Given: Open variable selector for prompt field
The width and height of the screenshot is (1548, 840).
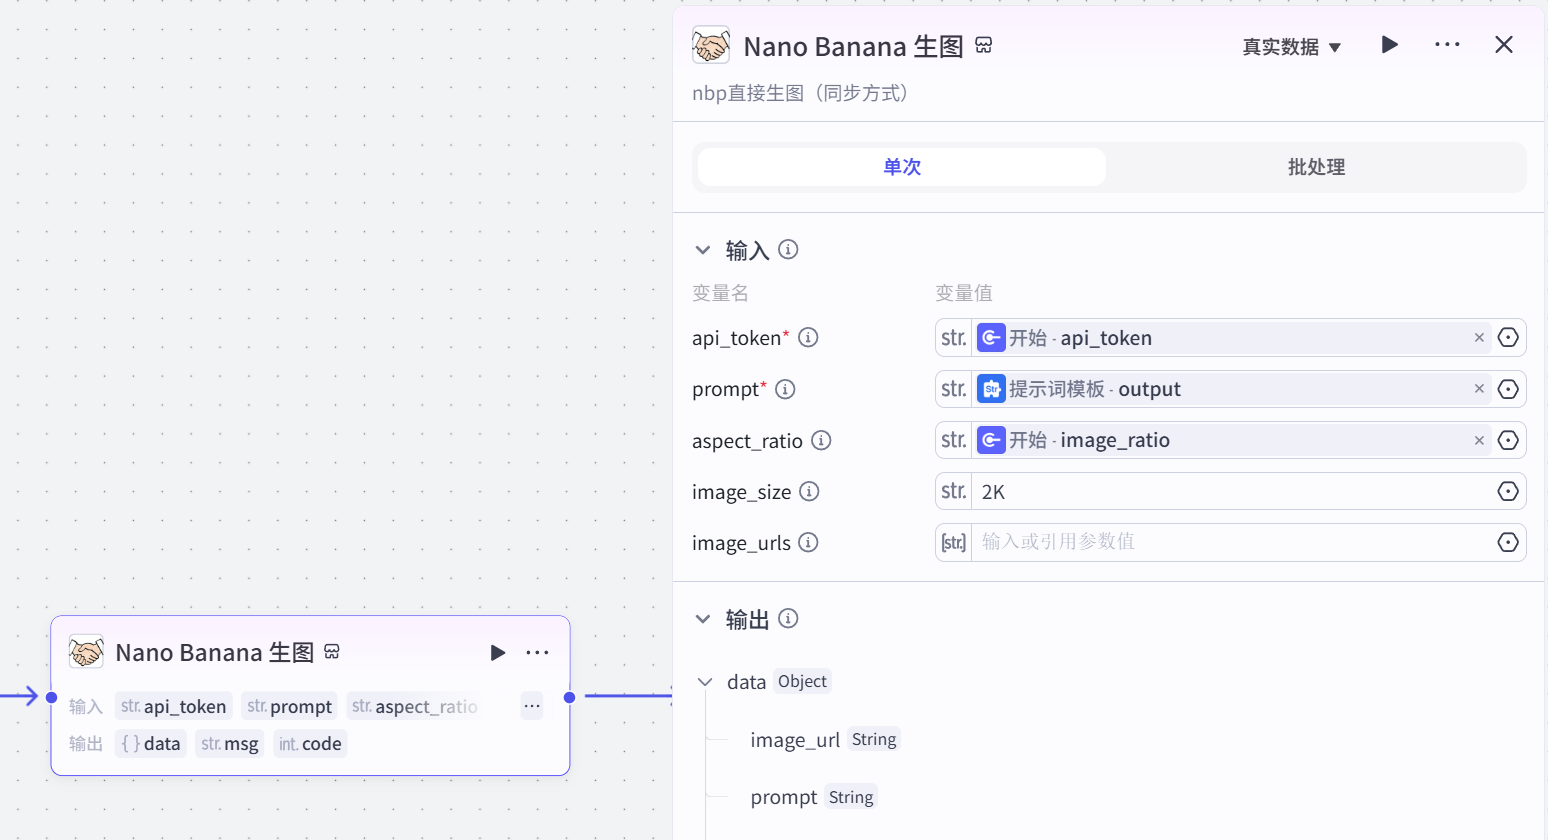Looking at the screenshot, I should (1508, 389).
